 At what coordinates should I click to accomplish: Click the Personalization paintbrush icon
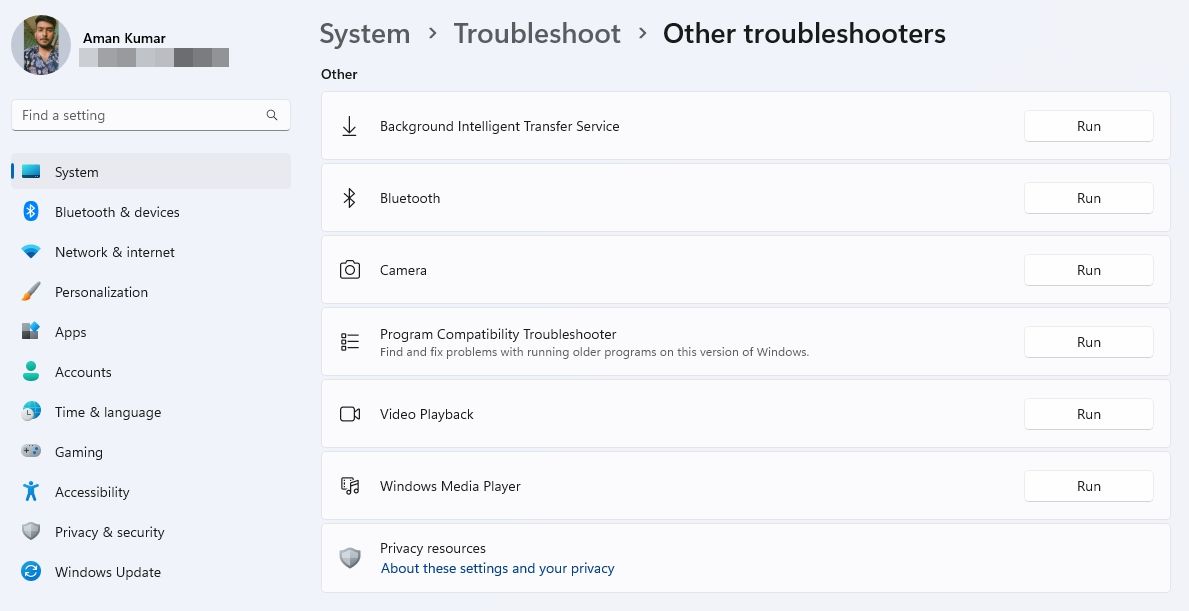point(31,292)
